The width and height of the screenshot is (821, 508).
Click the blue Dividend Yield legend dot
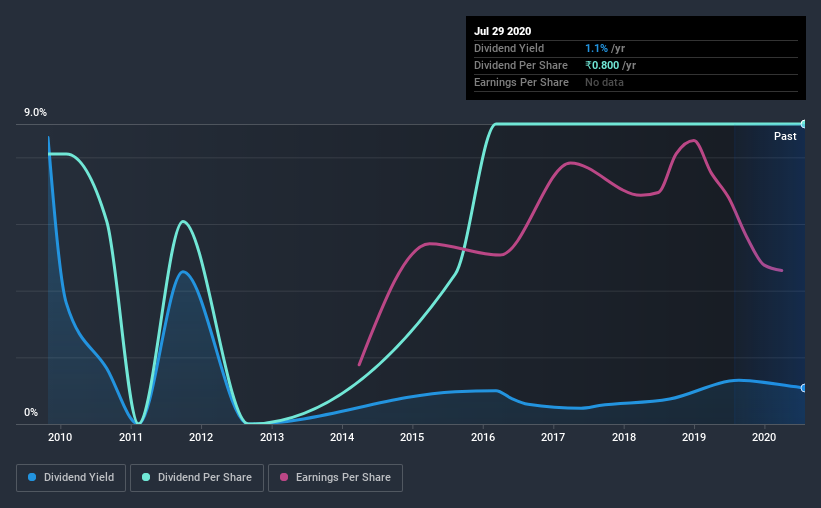point(32,477)
